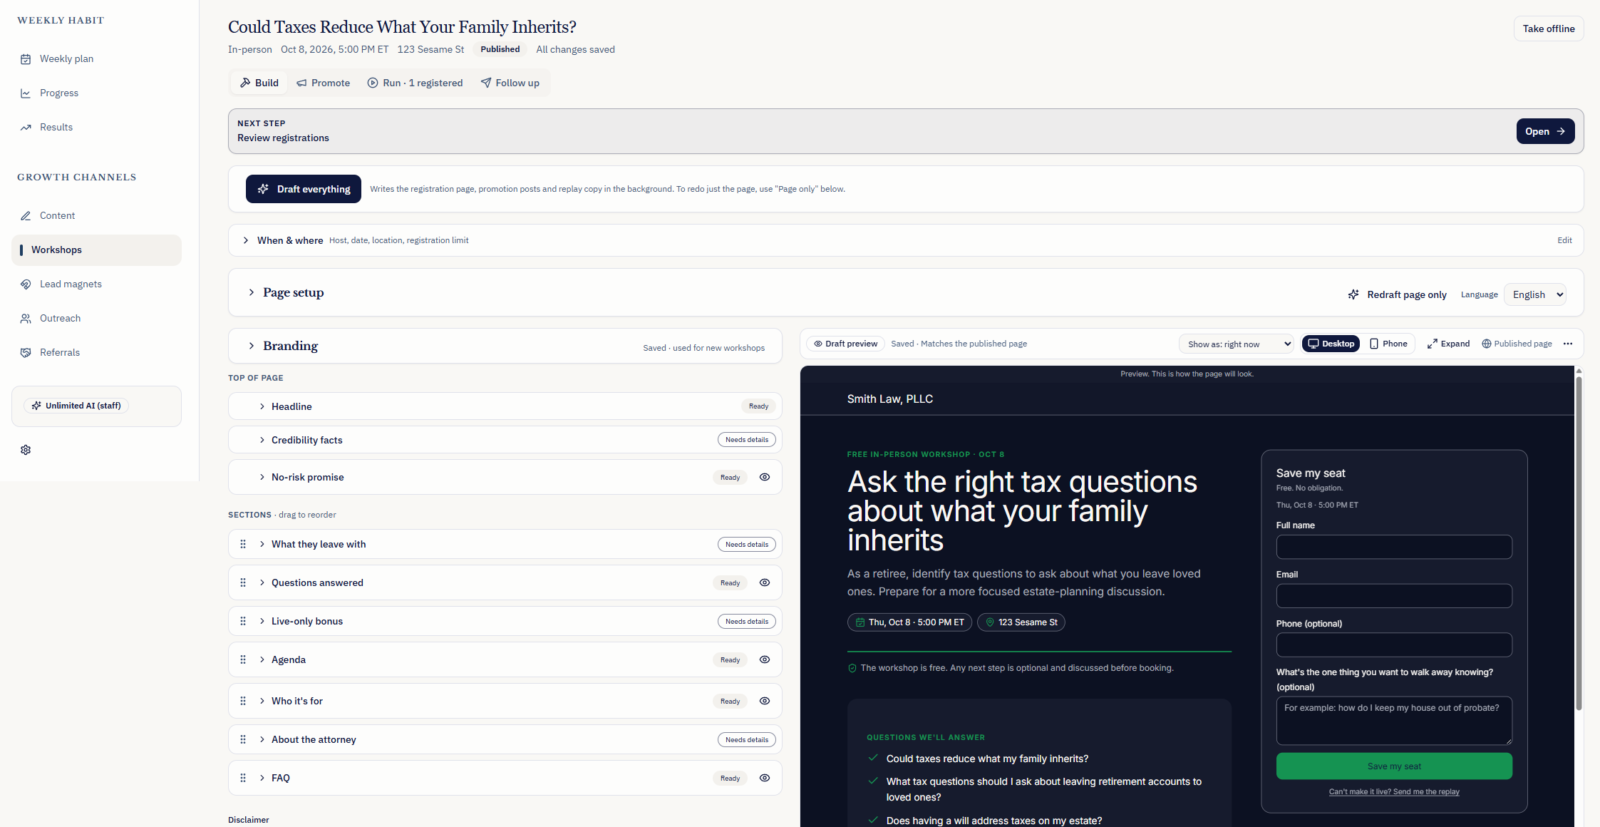Click the Email input field in preview

pos(1394,596)
